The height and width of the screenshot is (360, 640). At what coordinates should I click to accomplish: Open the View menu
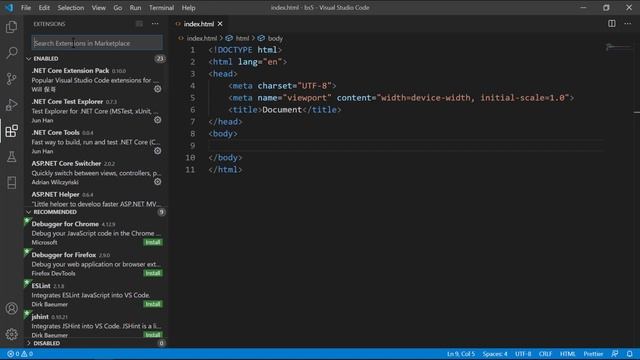coord(98,8)
